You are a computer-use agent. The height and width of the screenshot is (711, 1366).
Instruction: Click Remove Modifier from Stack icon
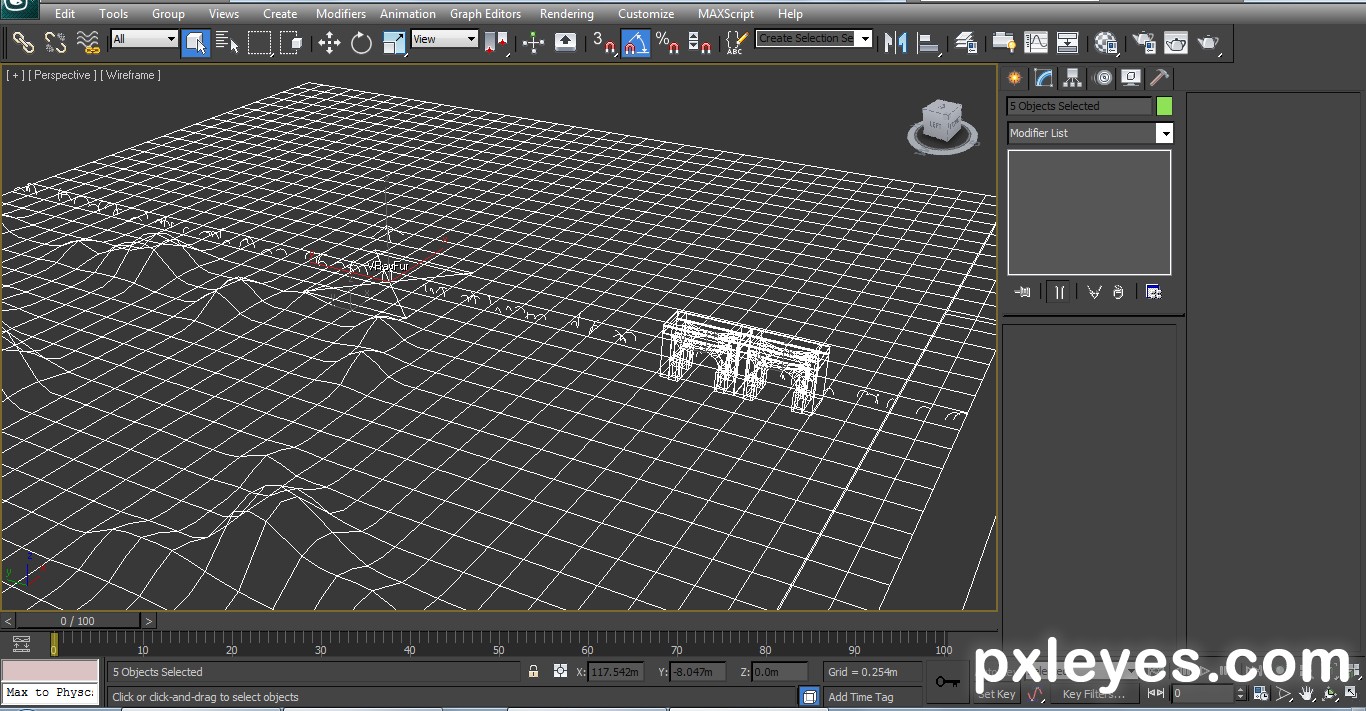tap(1118, 292)
